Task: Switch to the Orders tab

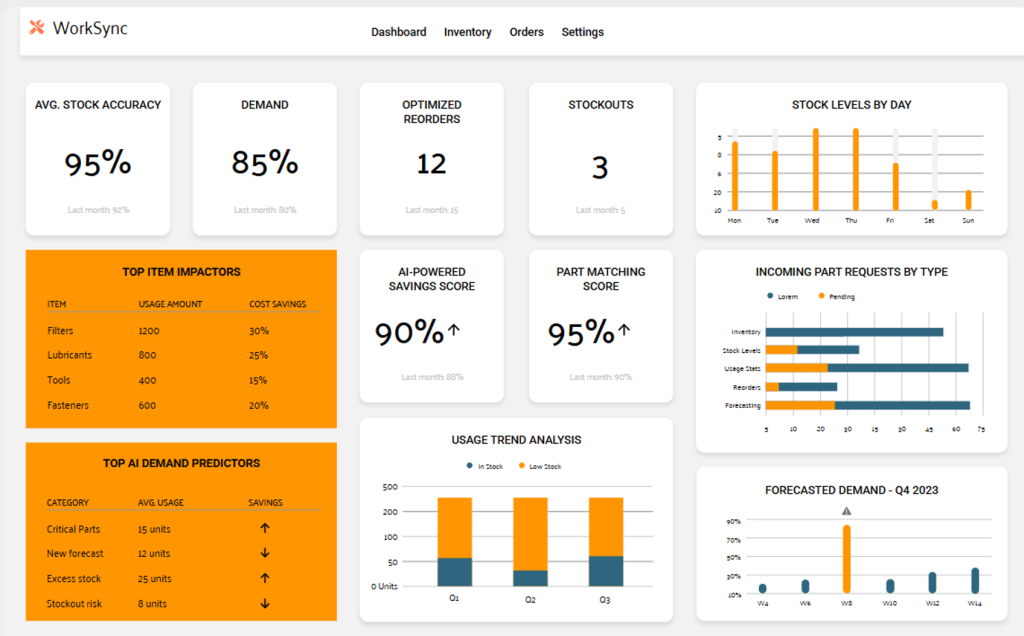Action: pos(527,31)
